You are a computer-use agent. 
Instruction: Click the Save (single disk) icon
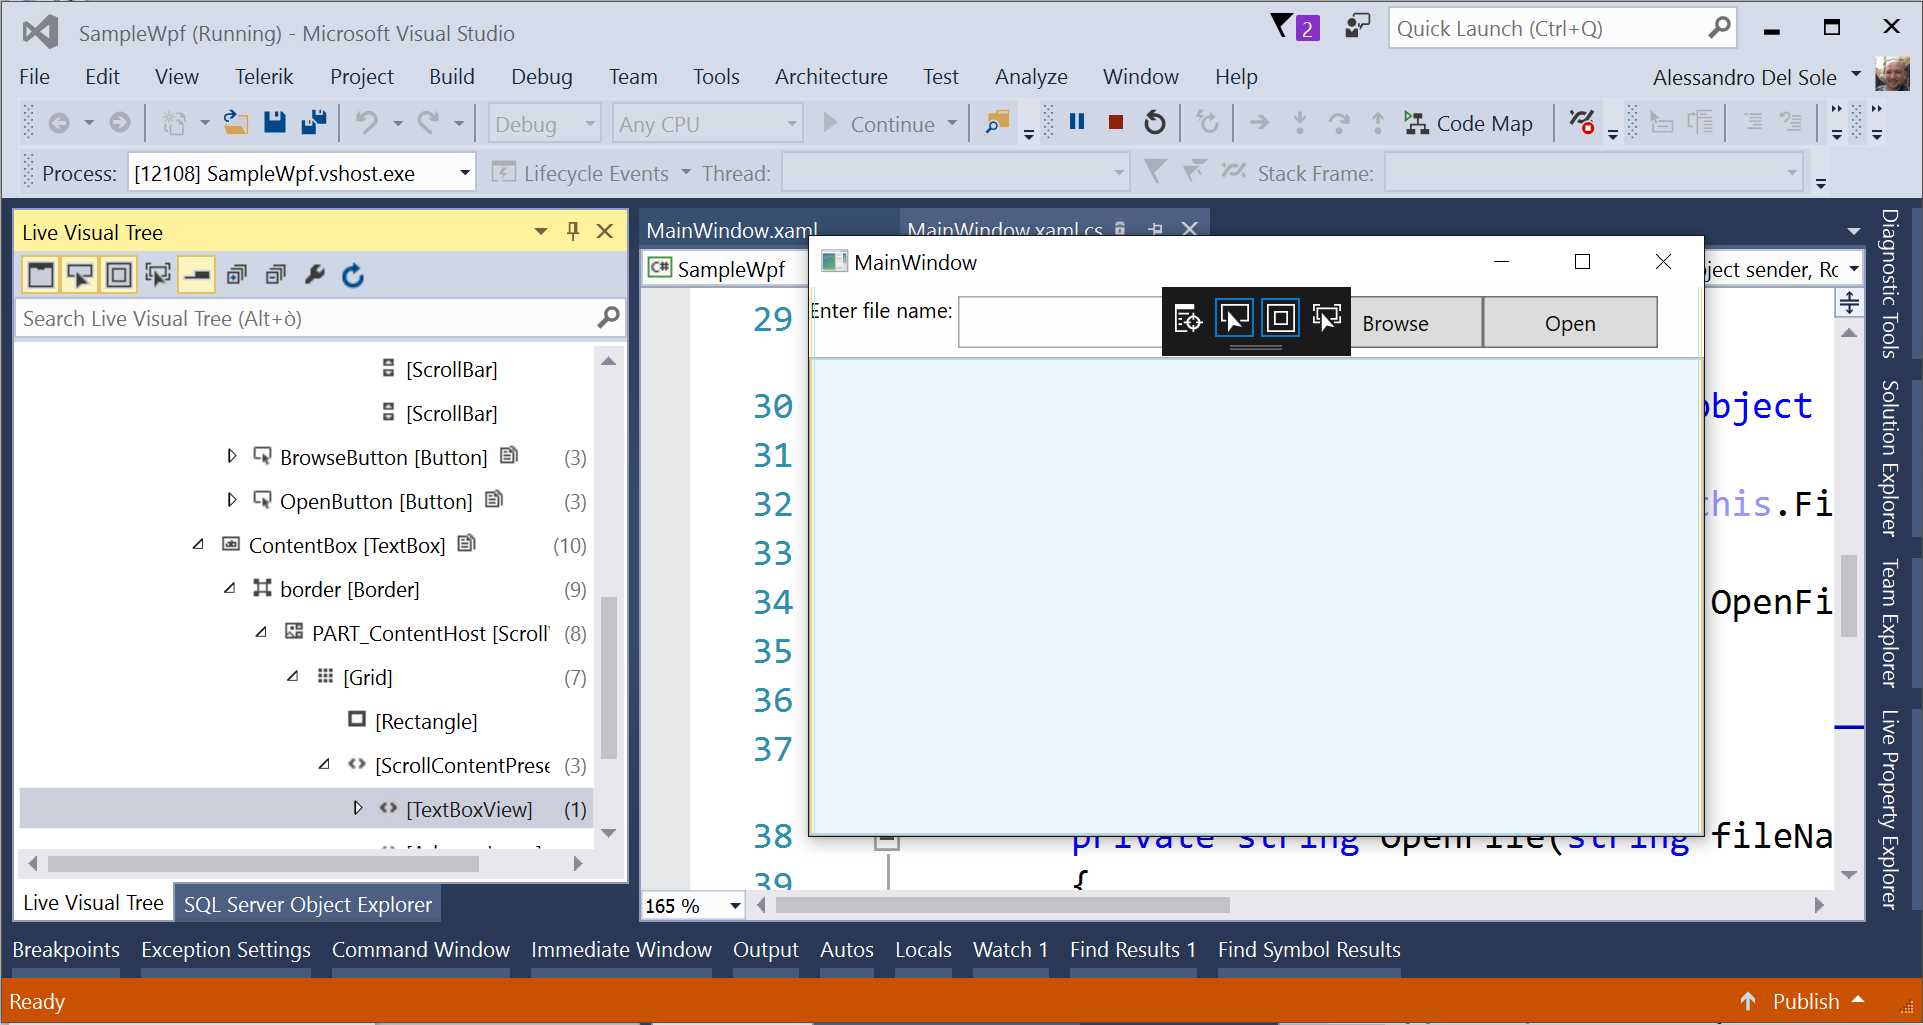[275, 122]
